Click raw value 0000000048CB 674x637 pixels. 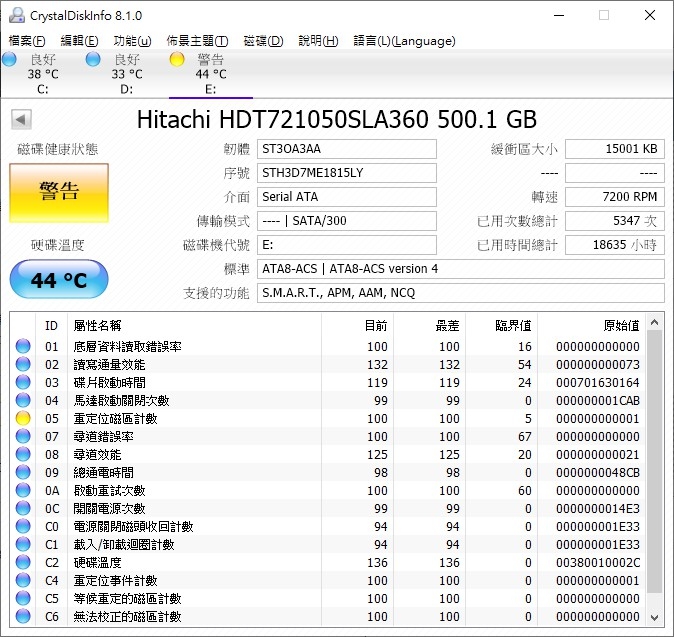click(x=598, y=473)
